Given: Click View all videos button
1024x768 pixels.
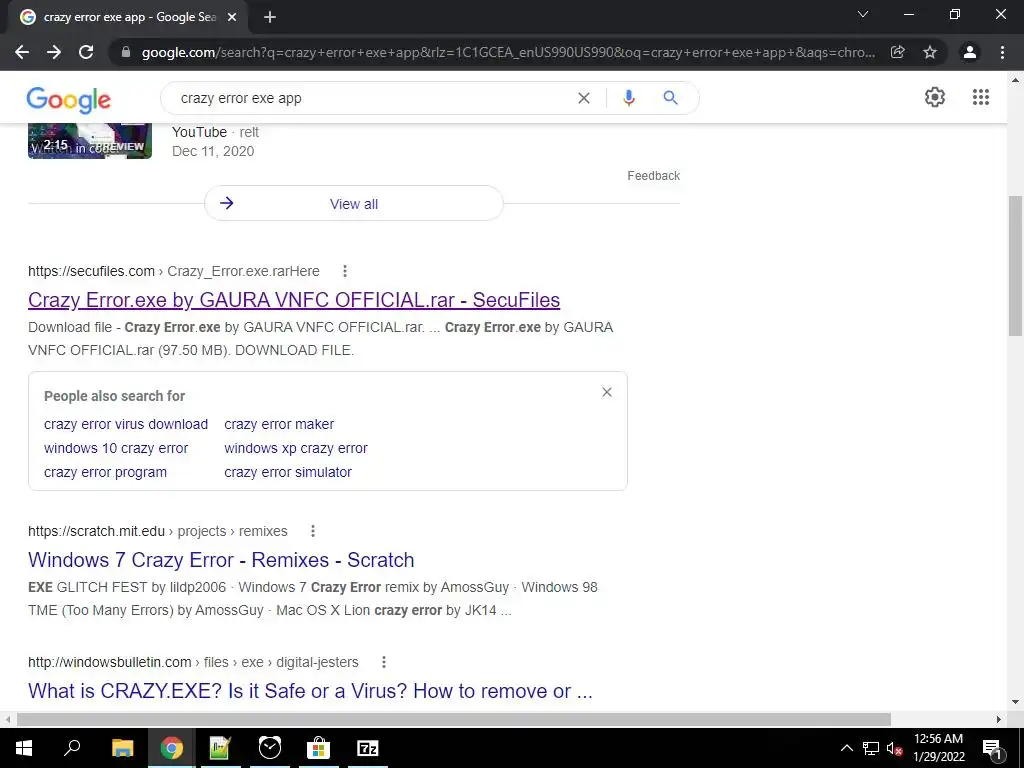Looking at the screenshot, I should [353, 203].
